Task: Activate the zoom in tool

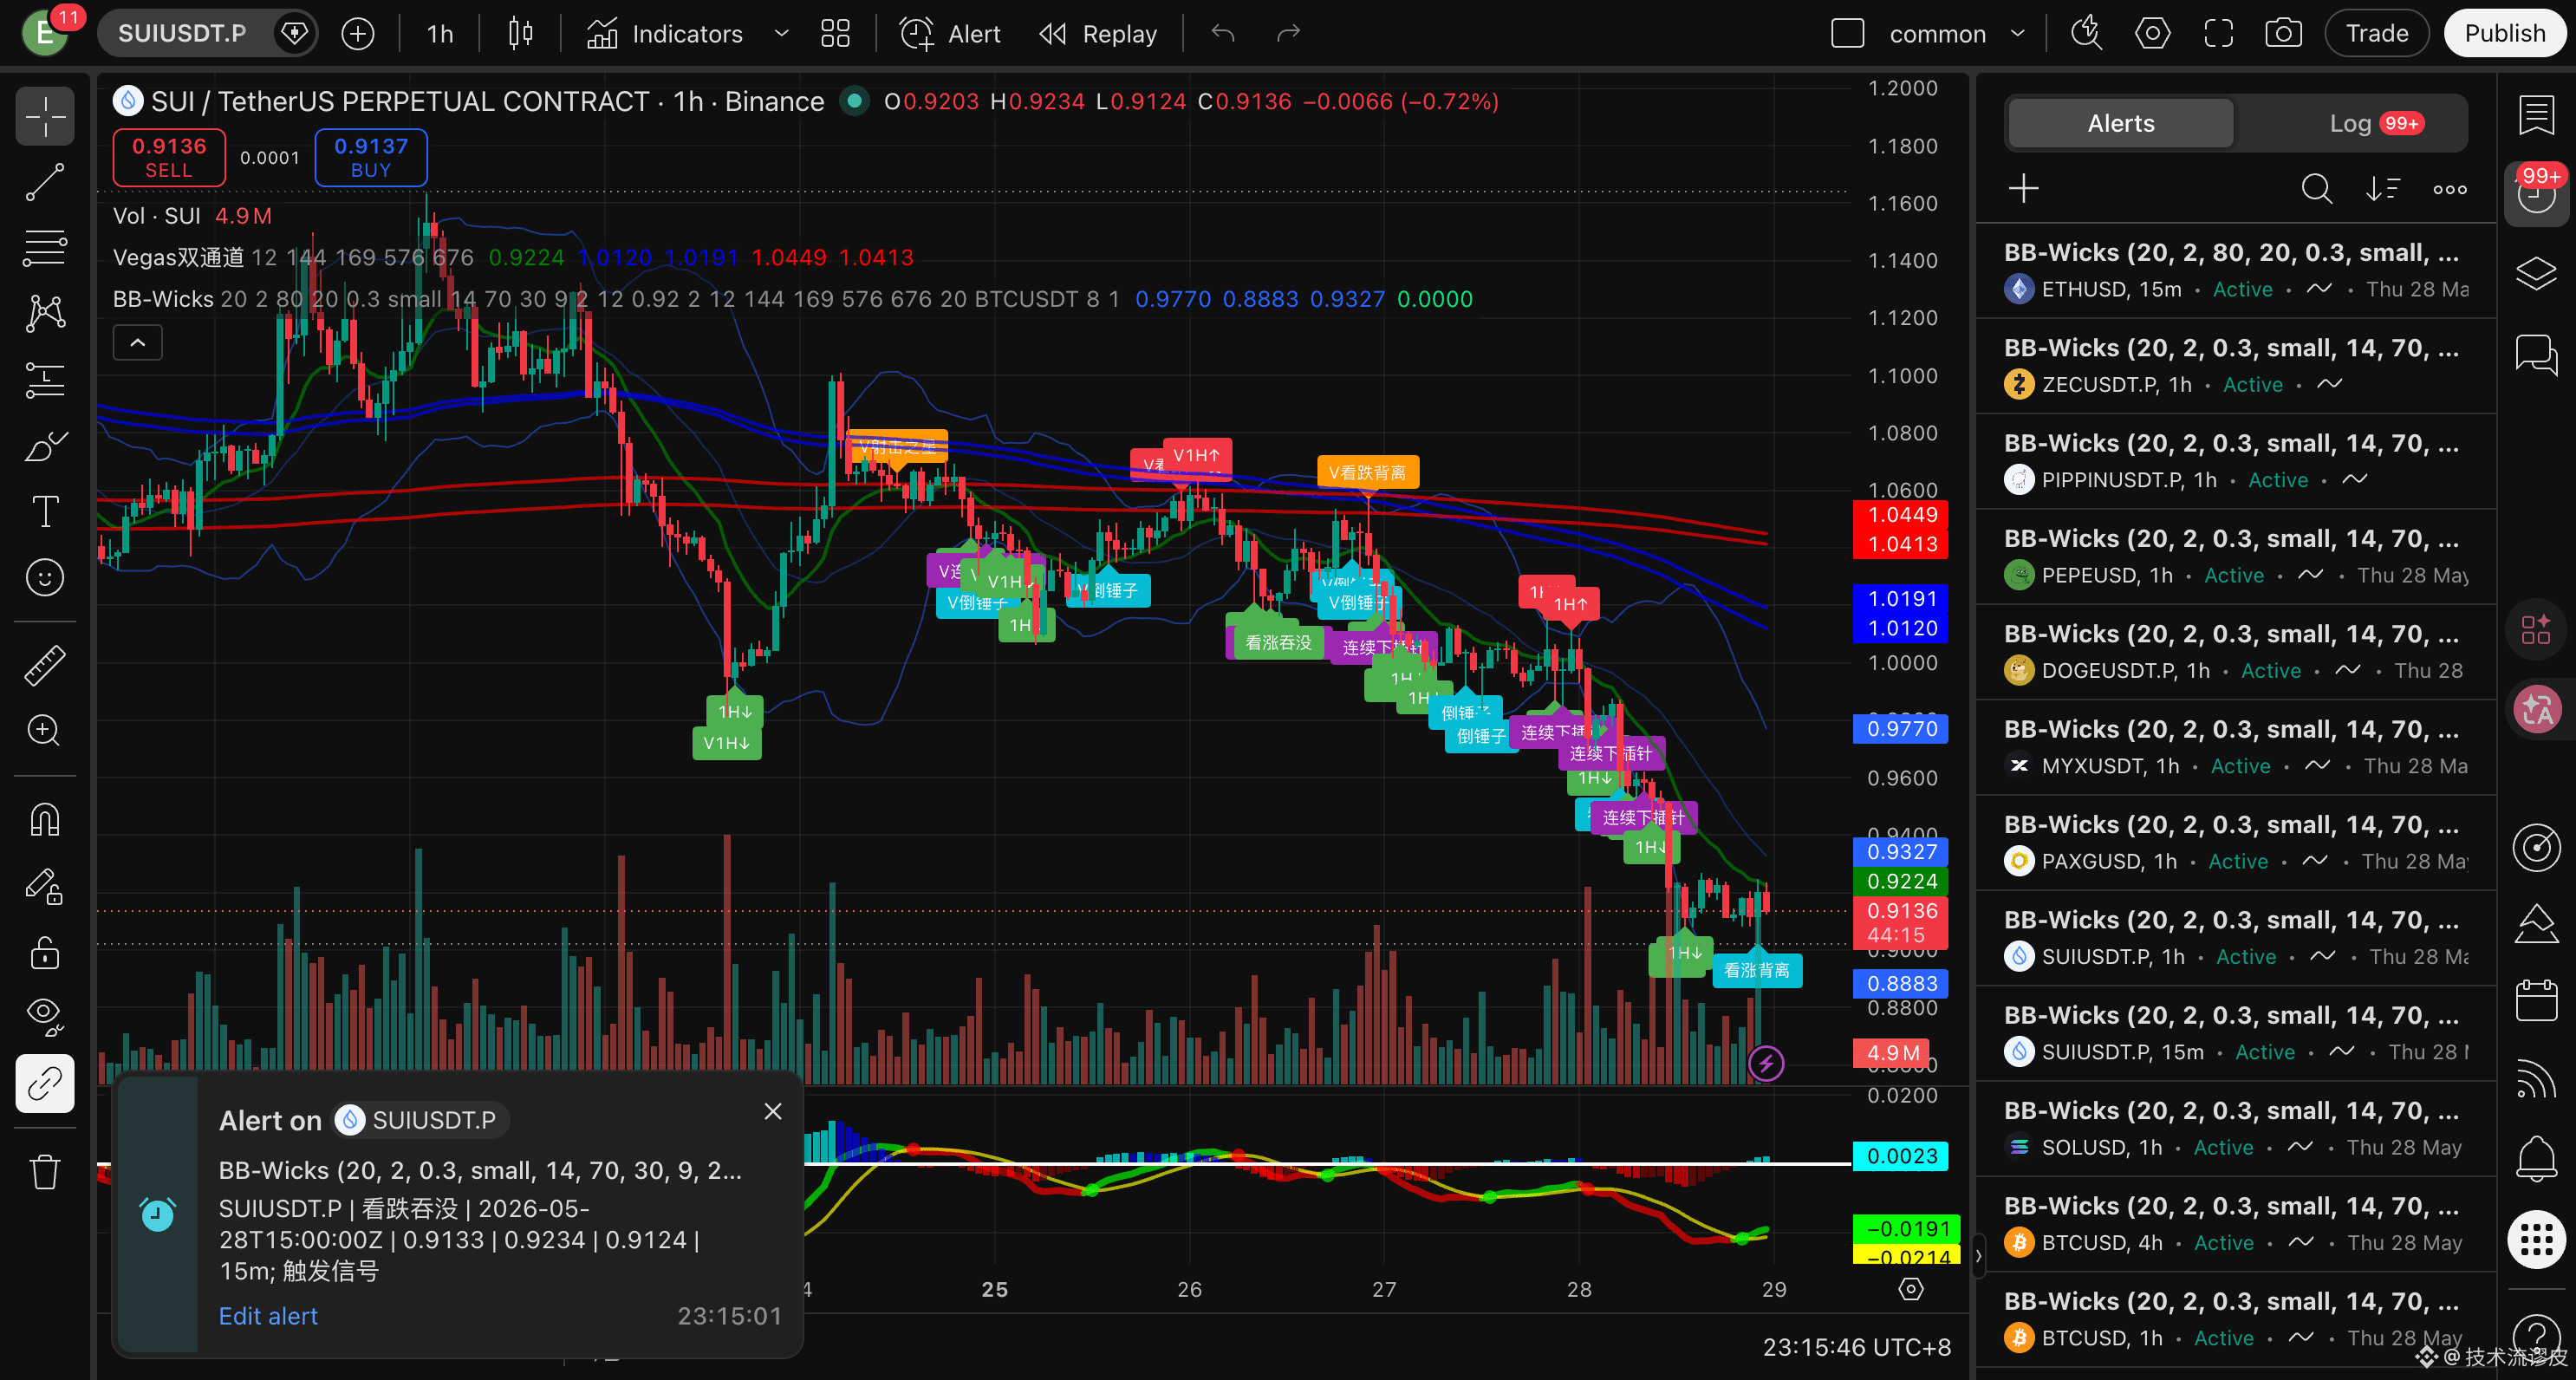Action: (x=45, y=731)
